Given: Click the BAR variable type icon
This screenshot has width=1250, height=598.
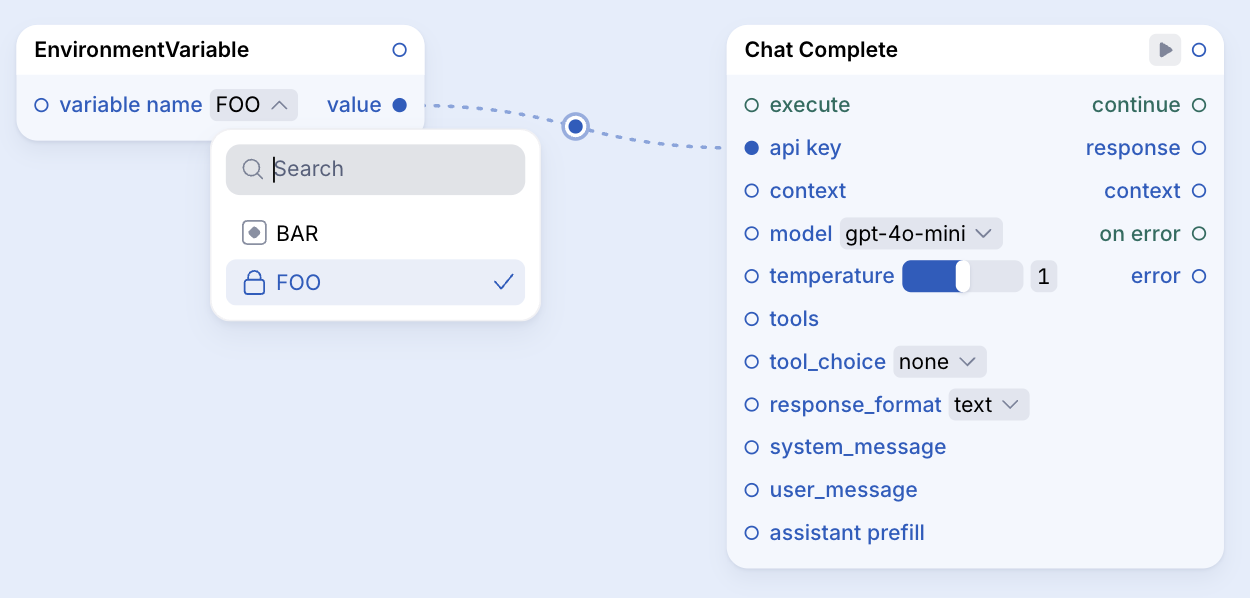Looking at the screenshot, I should [x=255, y=233].
